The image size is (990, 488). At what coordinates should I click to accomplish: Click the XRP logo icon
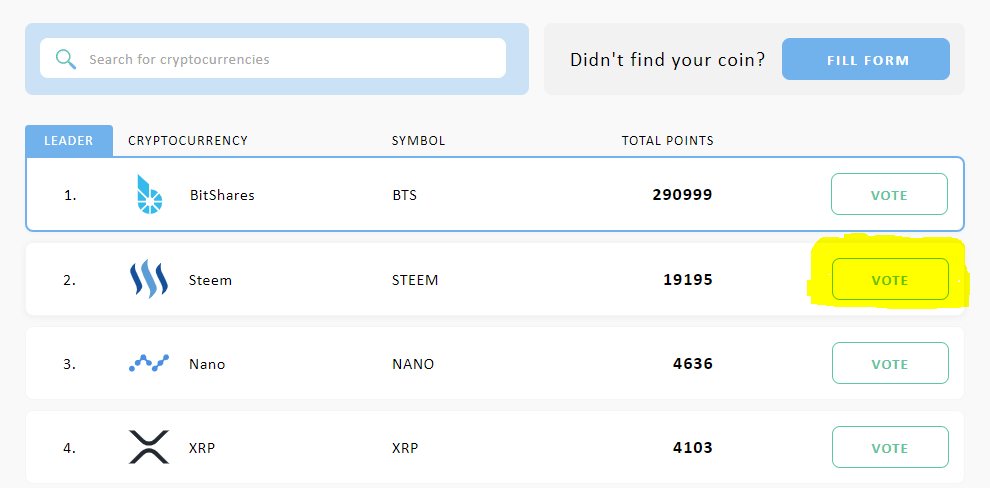149,447
